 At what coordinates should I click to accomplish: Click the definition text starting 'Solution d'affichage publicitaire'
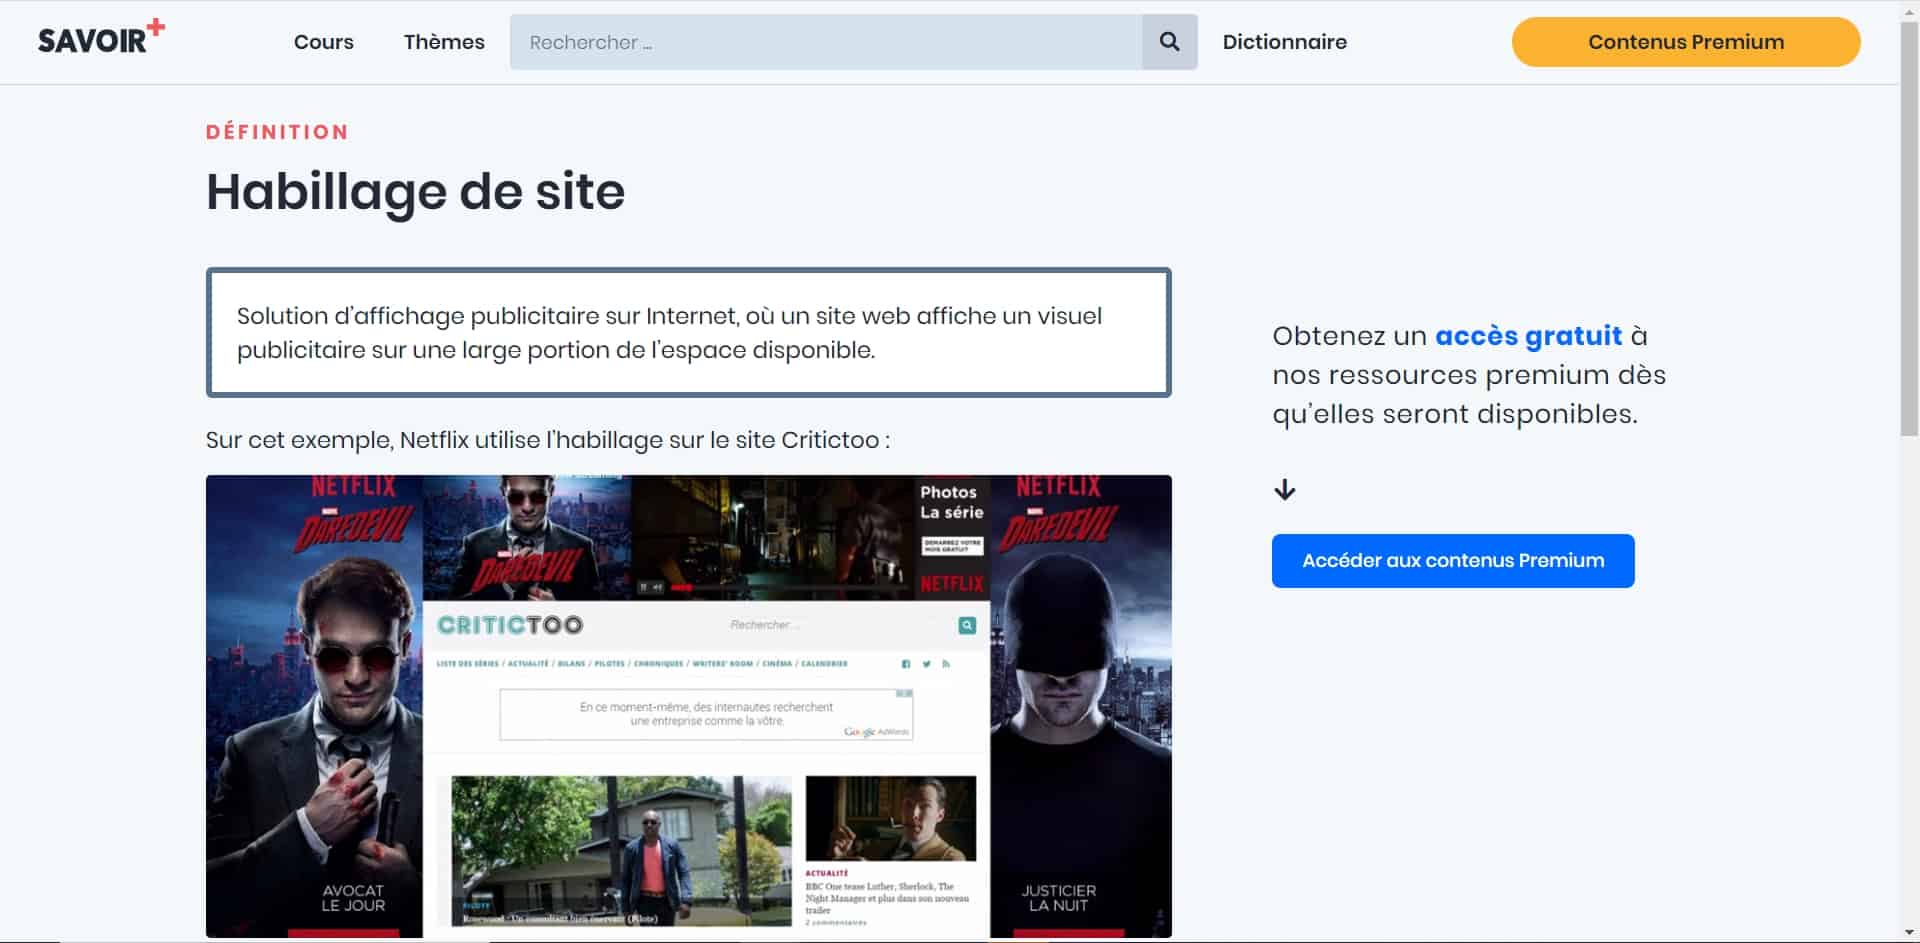point(669,333)
